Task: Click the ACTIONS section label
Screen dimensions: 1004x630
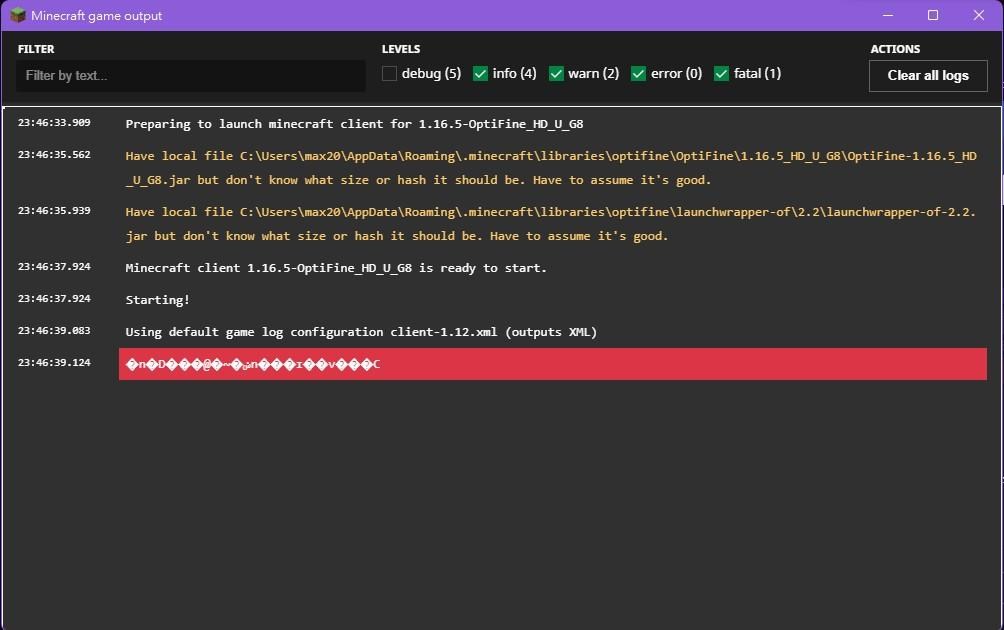Action: coord(895,49)
